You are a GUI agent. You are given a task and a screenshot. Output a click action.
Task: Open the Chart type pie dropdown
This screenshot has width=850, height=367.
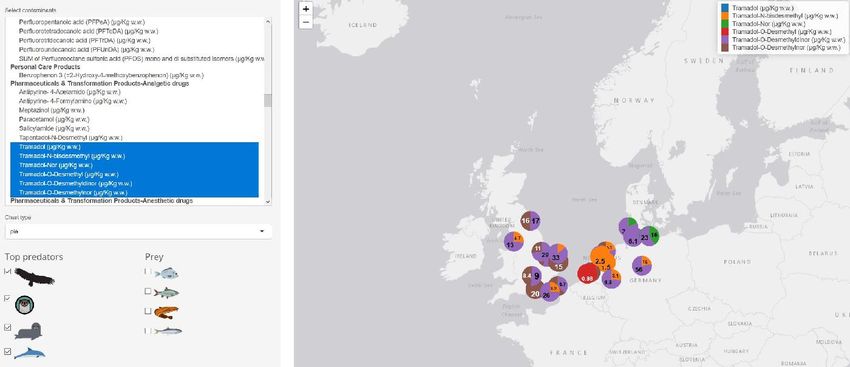(138, 231)
